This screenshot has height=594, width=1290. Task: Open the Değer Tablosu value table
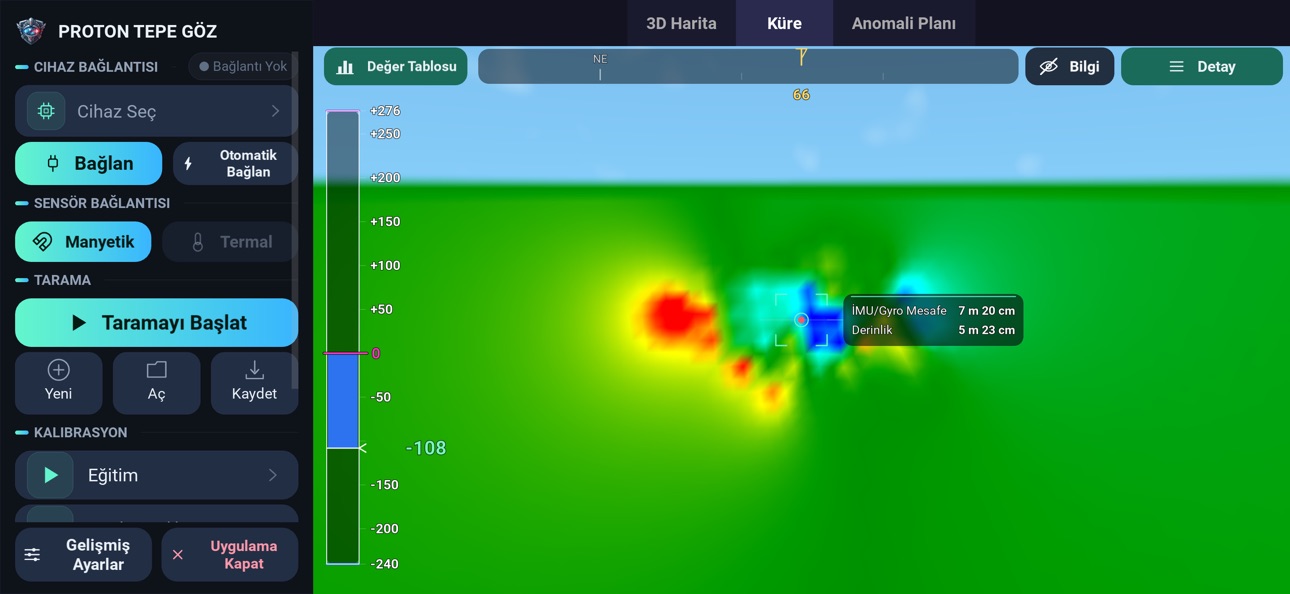point(396,66)
